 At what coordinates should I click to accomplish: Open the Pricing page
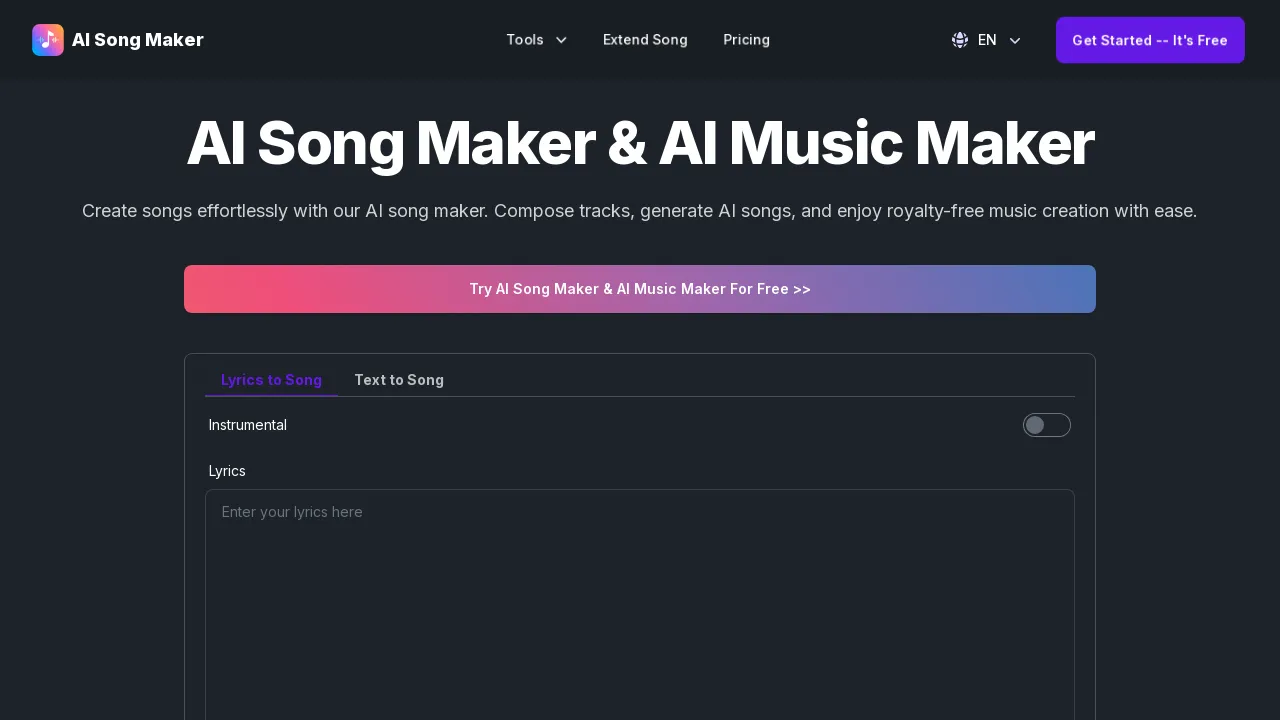coord(746,40)
